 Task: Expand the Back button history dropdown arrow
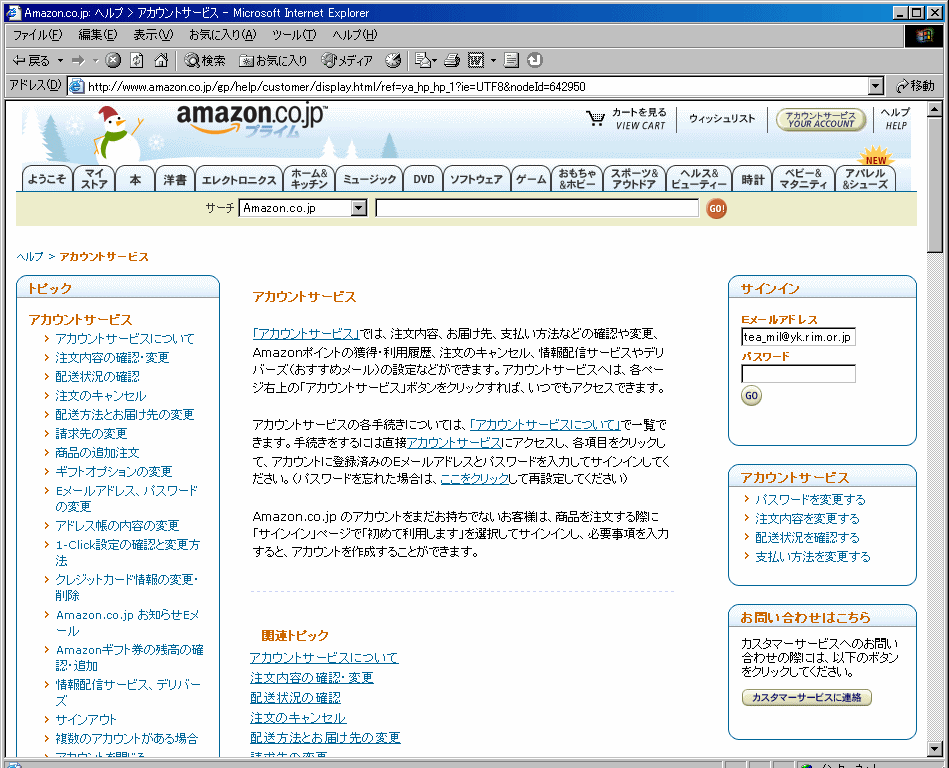(60, 60)
